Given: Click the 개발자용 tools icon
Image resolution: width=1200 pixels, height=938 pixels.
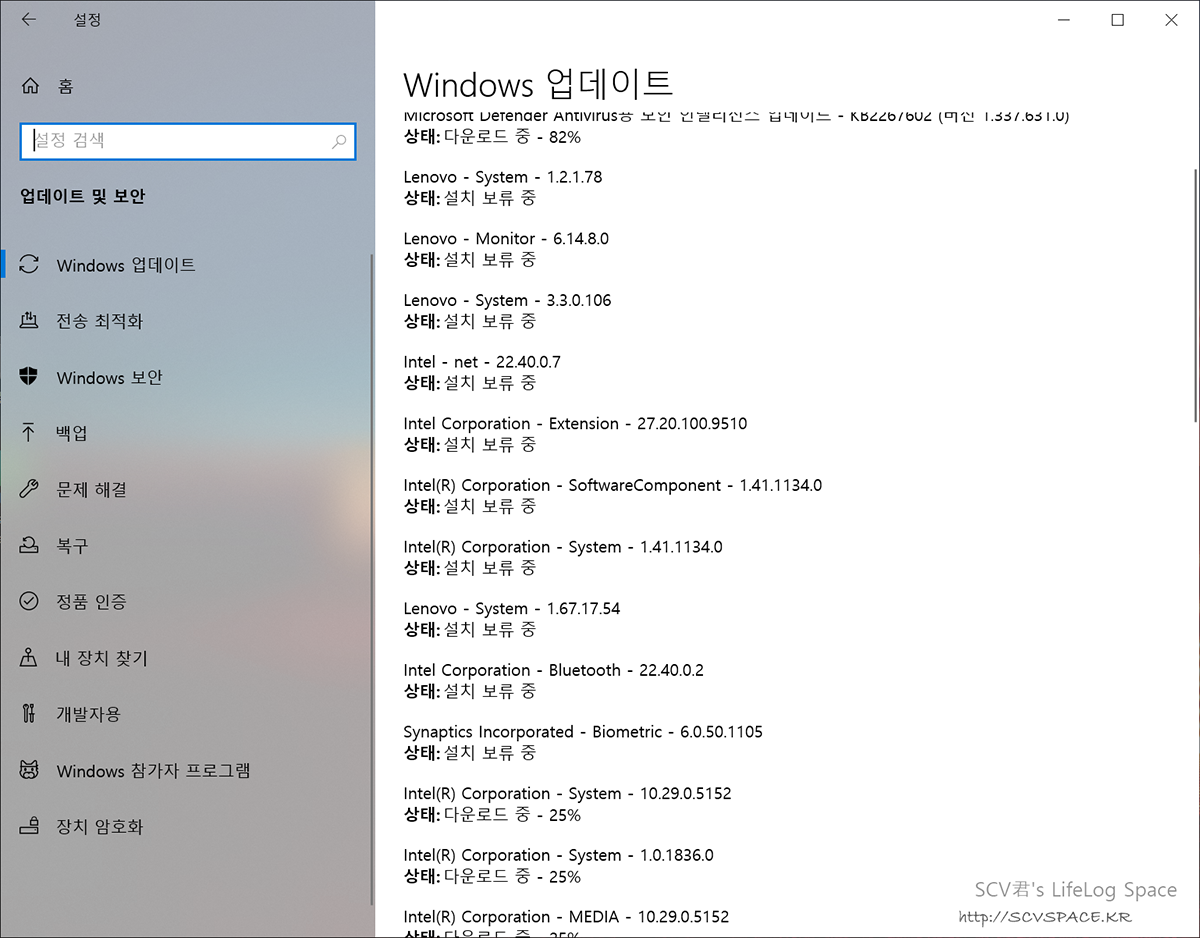Looking at the screenshot, I should tap(30, 714).
